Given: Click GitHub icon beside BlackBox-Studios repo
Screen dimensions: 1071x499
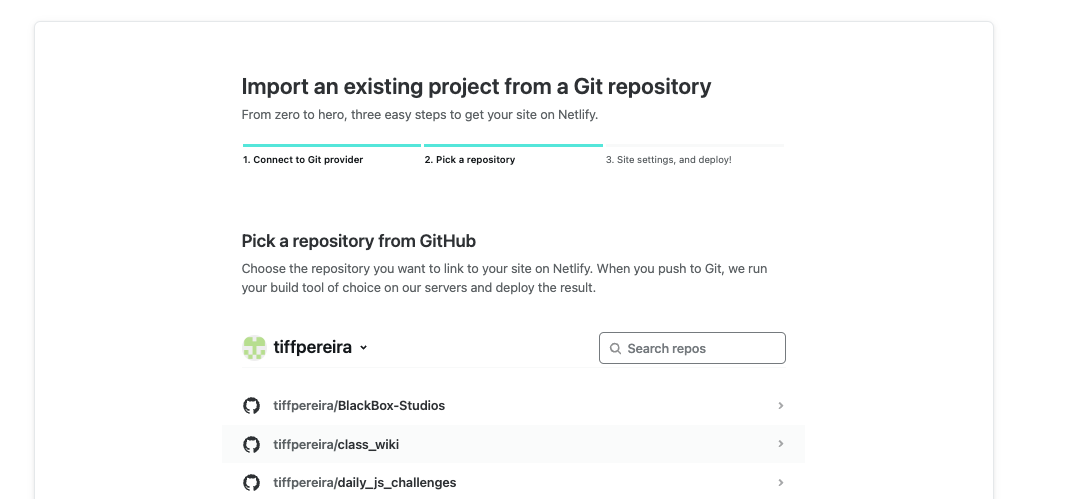Looking at the screenshot, I should pyautogui.click(x=251, y=405).
